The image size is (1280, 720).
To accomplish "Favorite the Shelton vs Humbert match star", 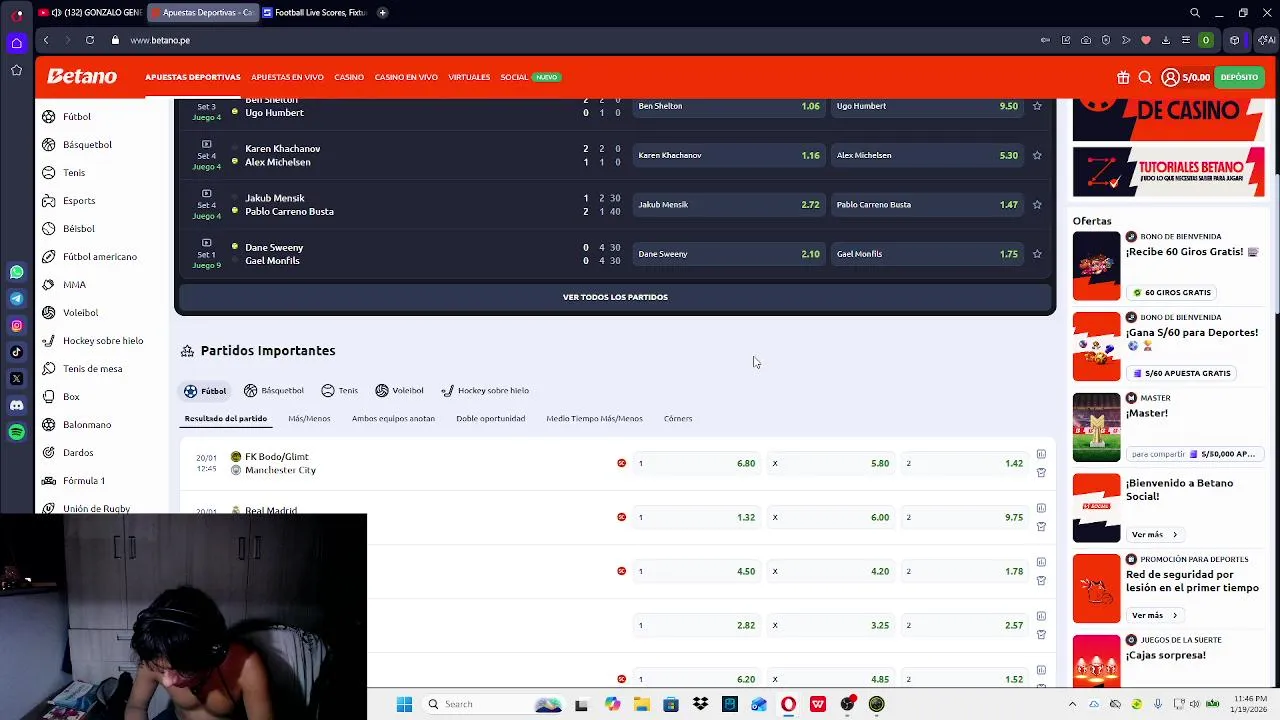I will coord(1037,106).
